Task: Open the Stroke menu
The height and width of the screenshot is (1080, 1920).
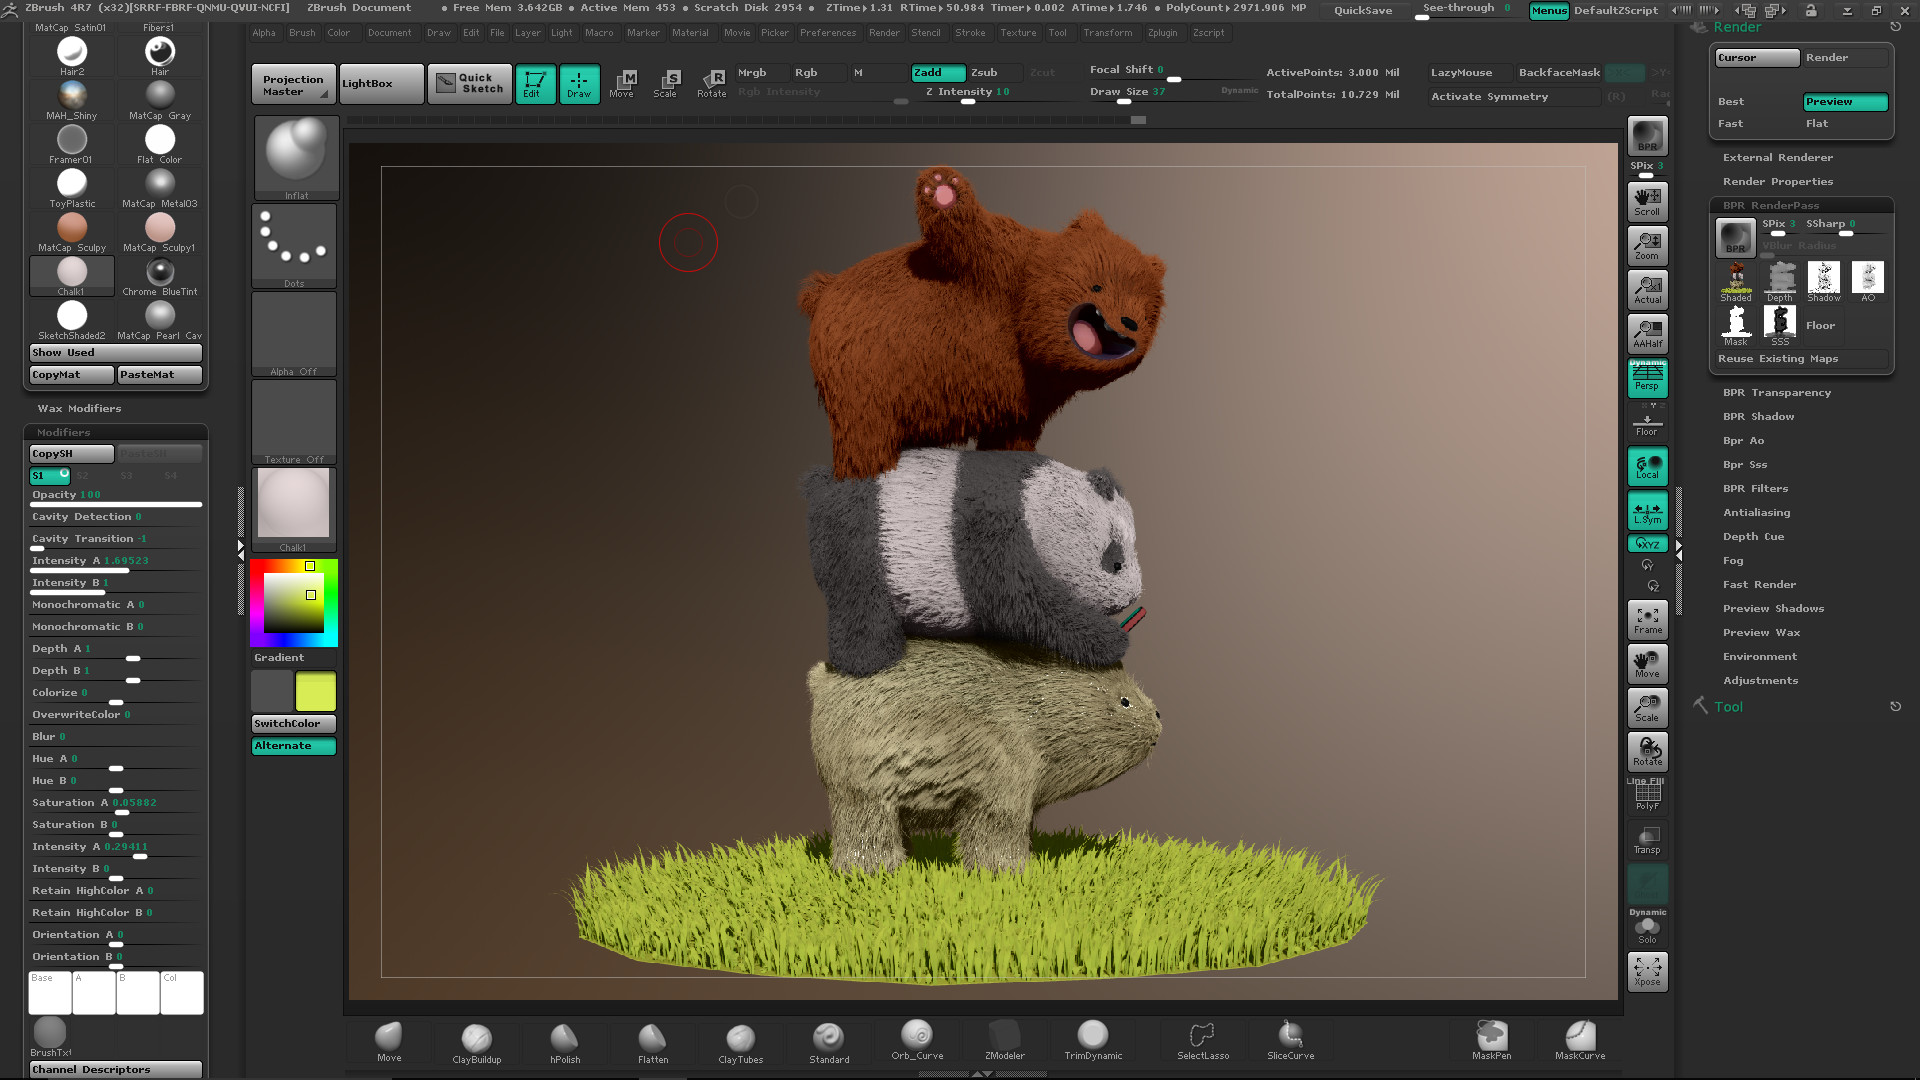Action: 970,33
